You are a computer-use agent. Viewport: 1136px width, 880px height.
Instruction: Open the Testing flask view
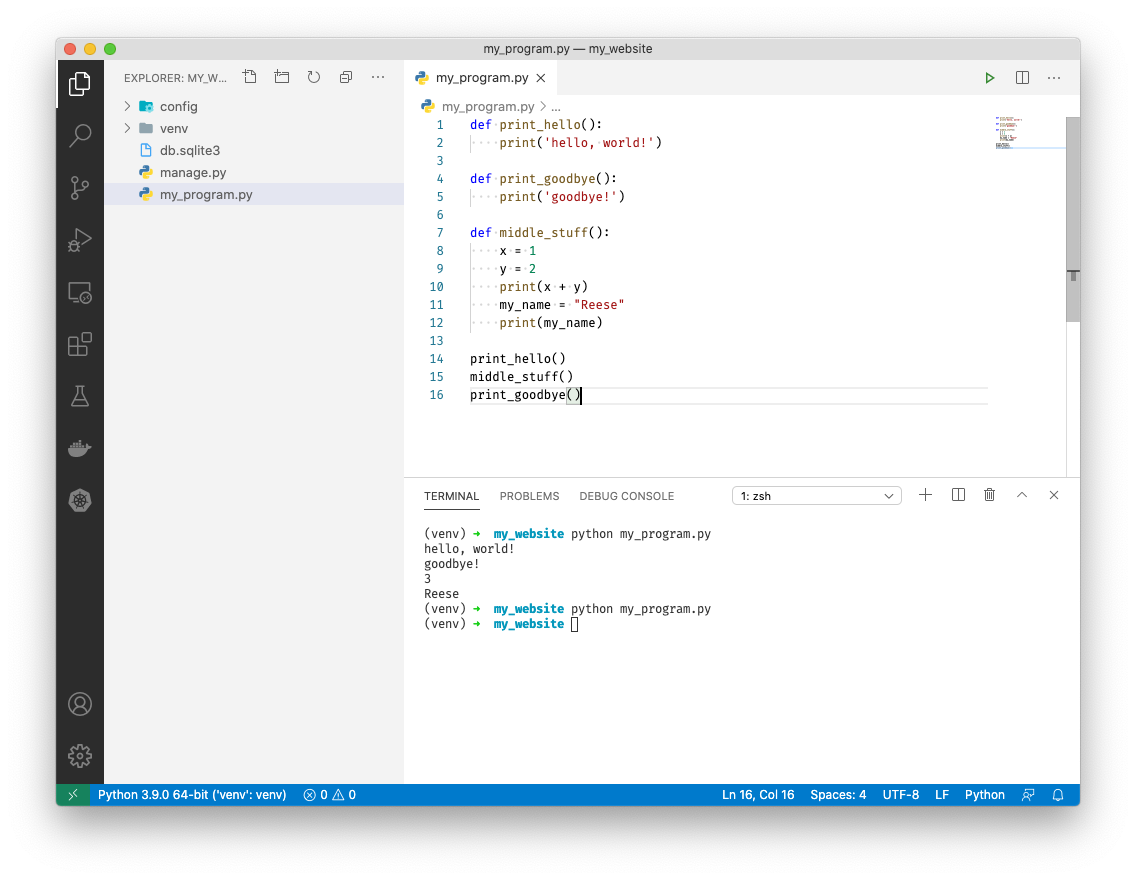[x=80, y=396]
